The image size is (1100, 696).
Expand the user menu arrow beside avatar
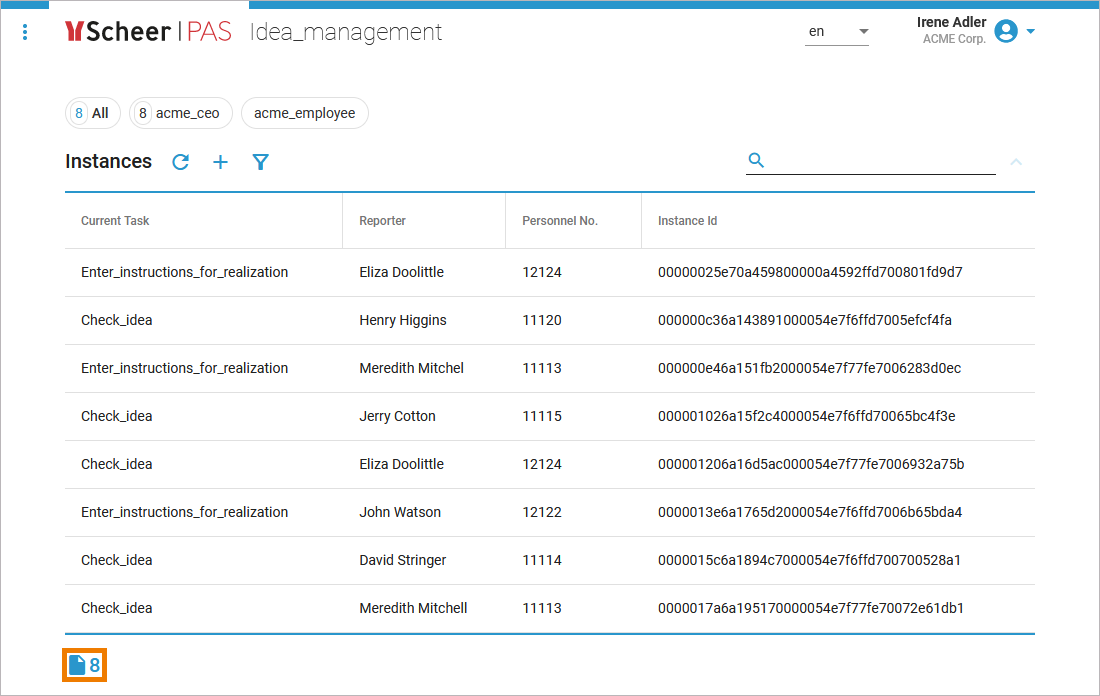(x=1031, y=31)
